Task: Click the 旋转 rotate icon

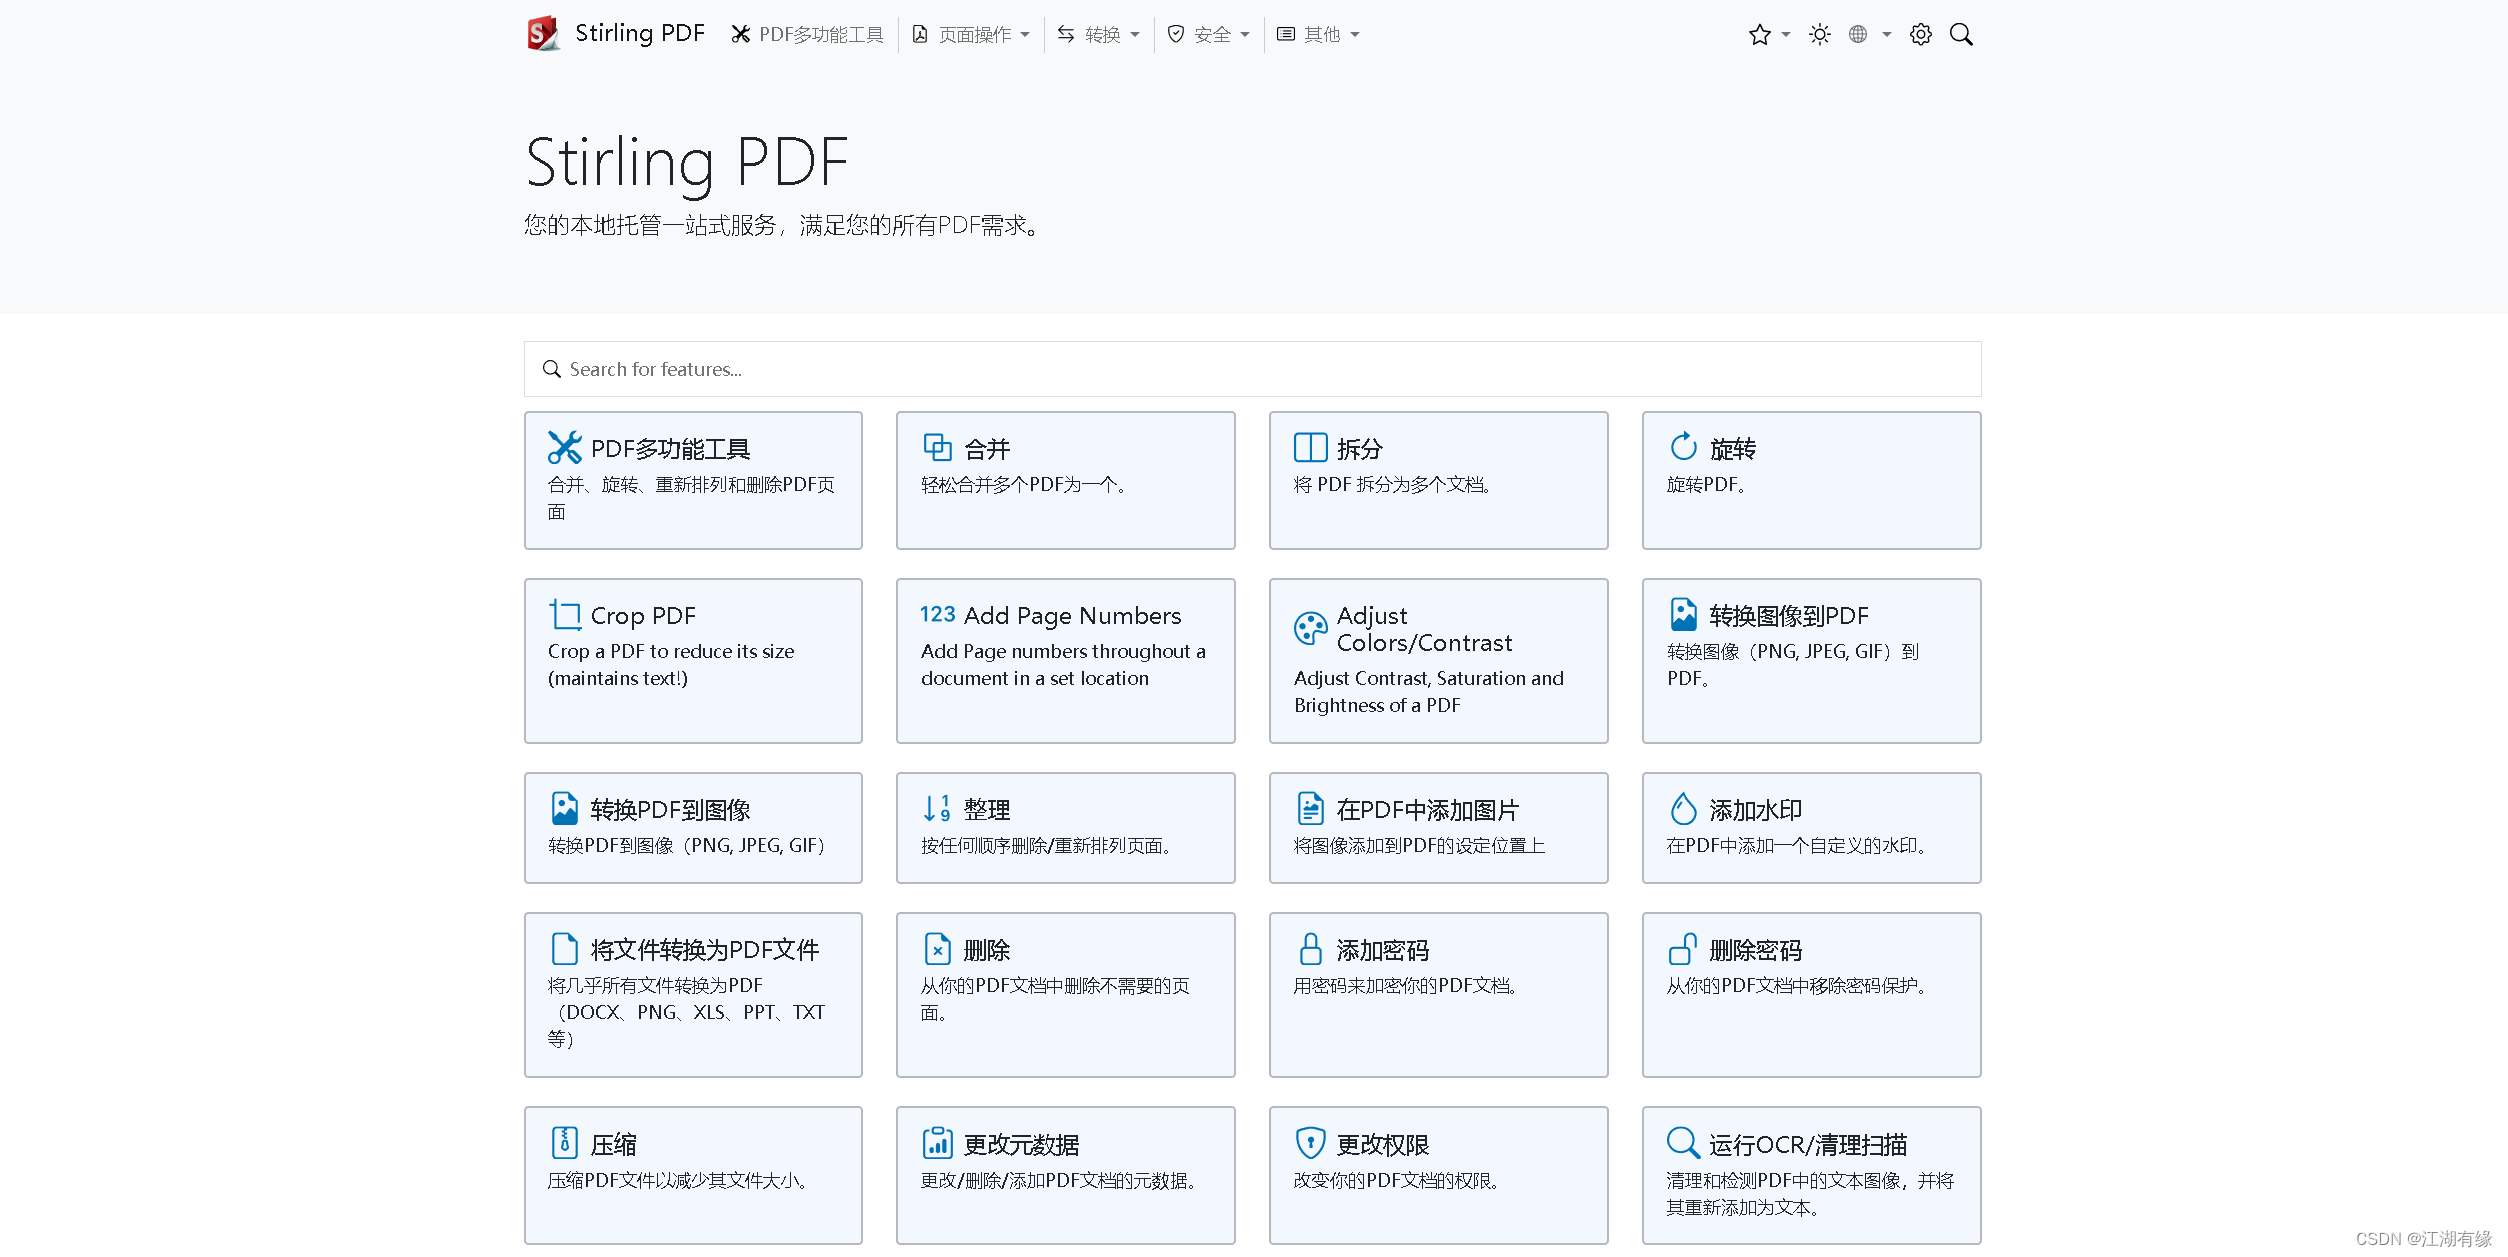Action: (1684, 447)
